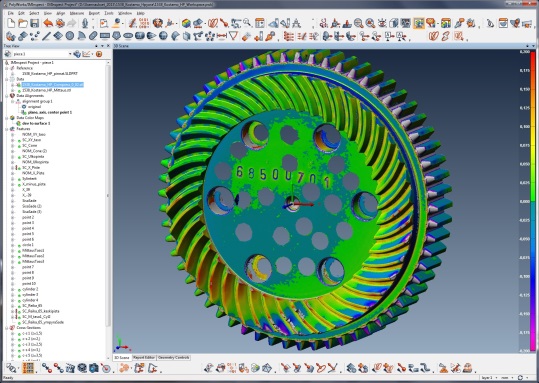Open the chart icon dropdown arrow in Tree View
The width and height of the screenshot is (539, 383).
[x=92, y=54]
